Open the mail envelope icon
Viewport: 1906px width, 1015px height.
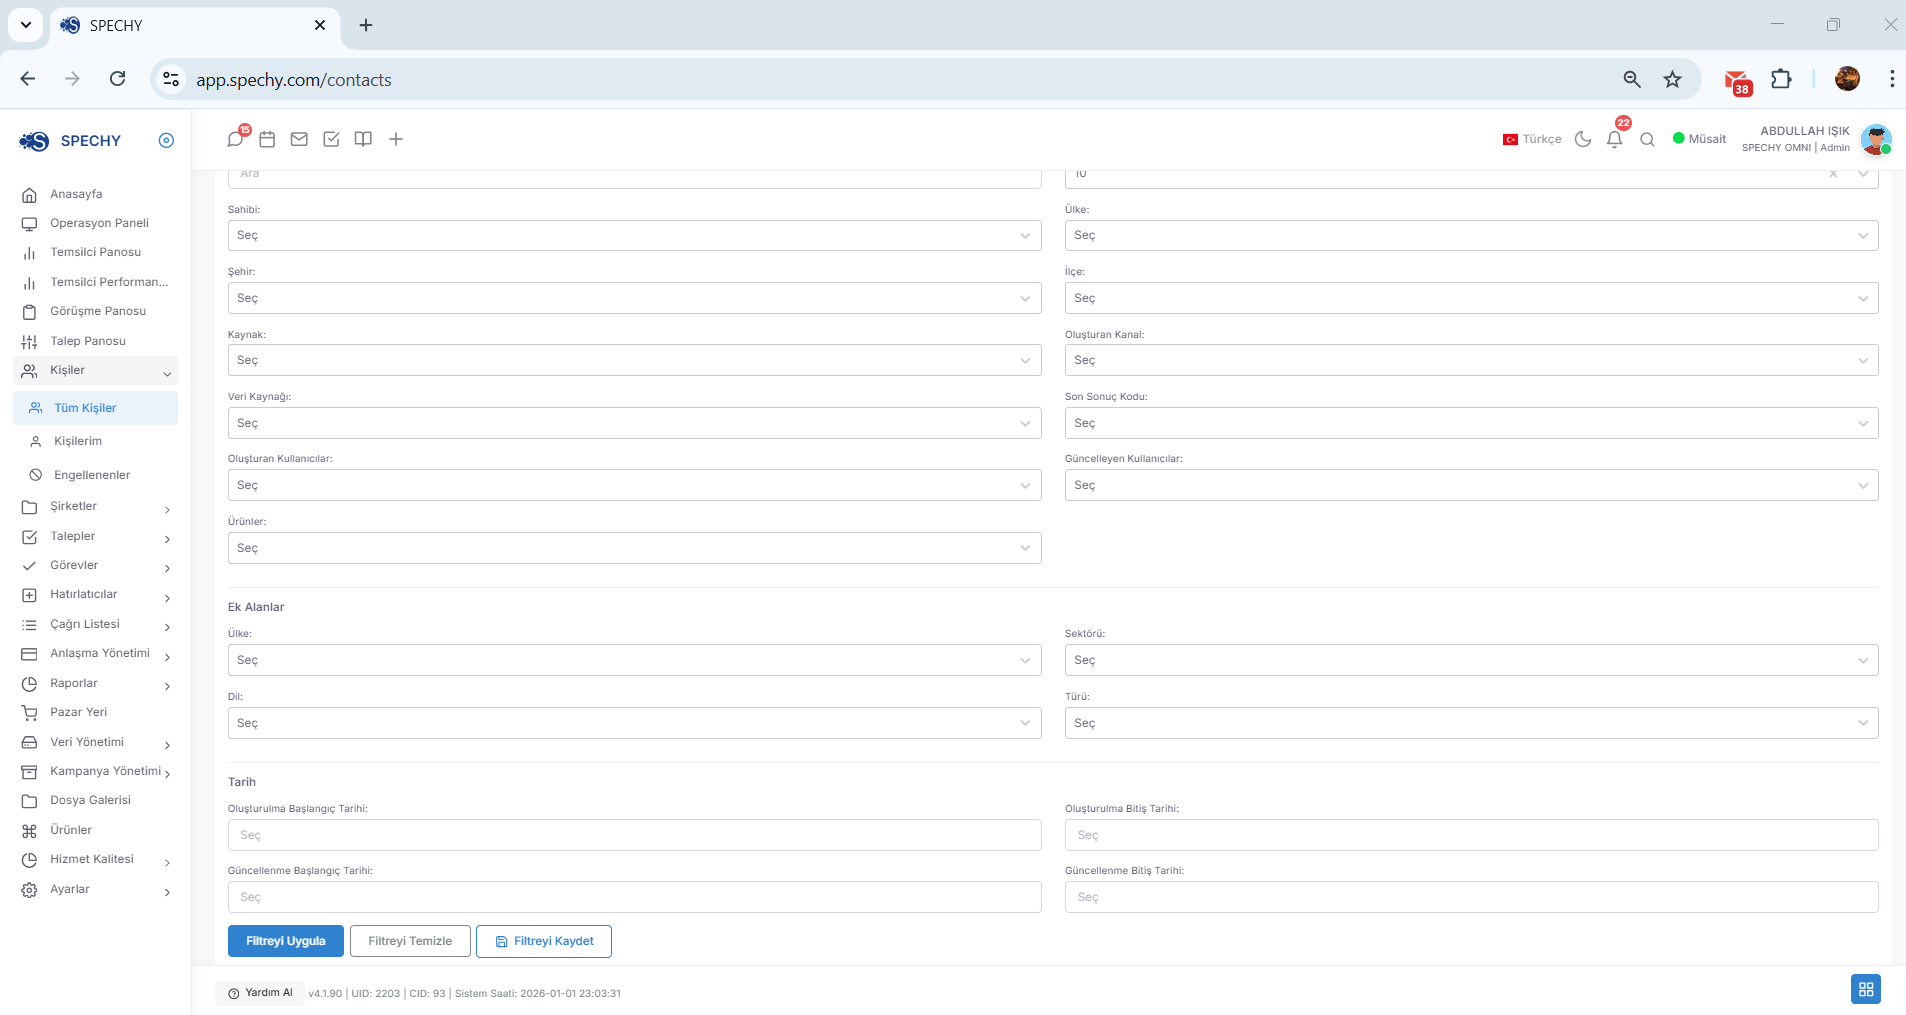point(299,139)
